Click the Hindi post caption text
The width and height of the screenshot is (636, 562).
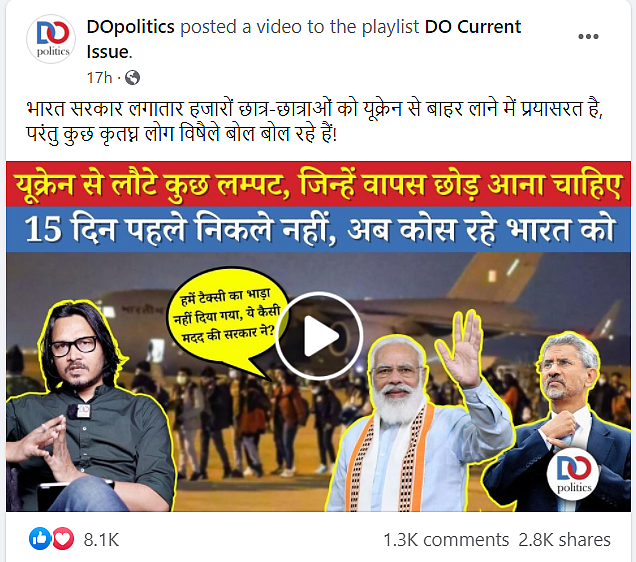(315, 121)
